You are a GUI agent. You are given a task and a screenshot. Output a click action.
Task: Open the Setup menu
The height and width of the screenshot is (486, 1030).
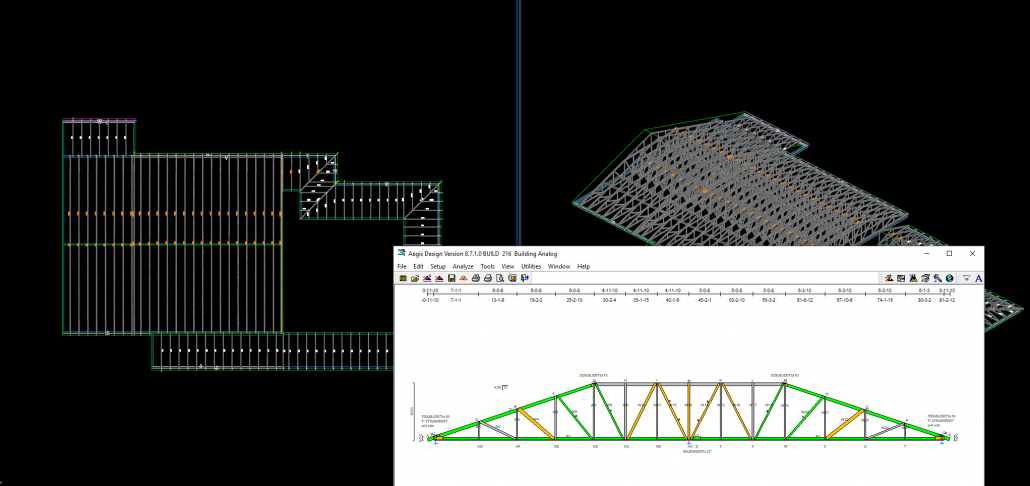(438, 266)
